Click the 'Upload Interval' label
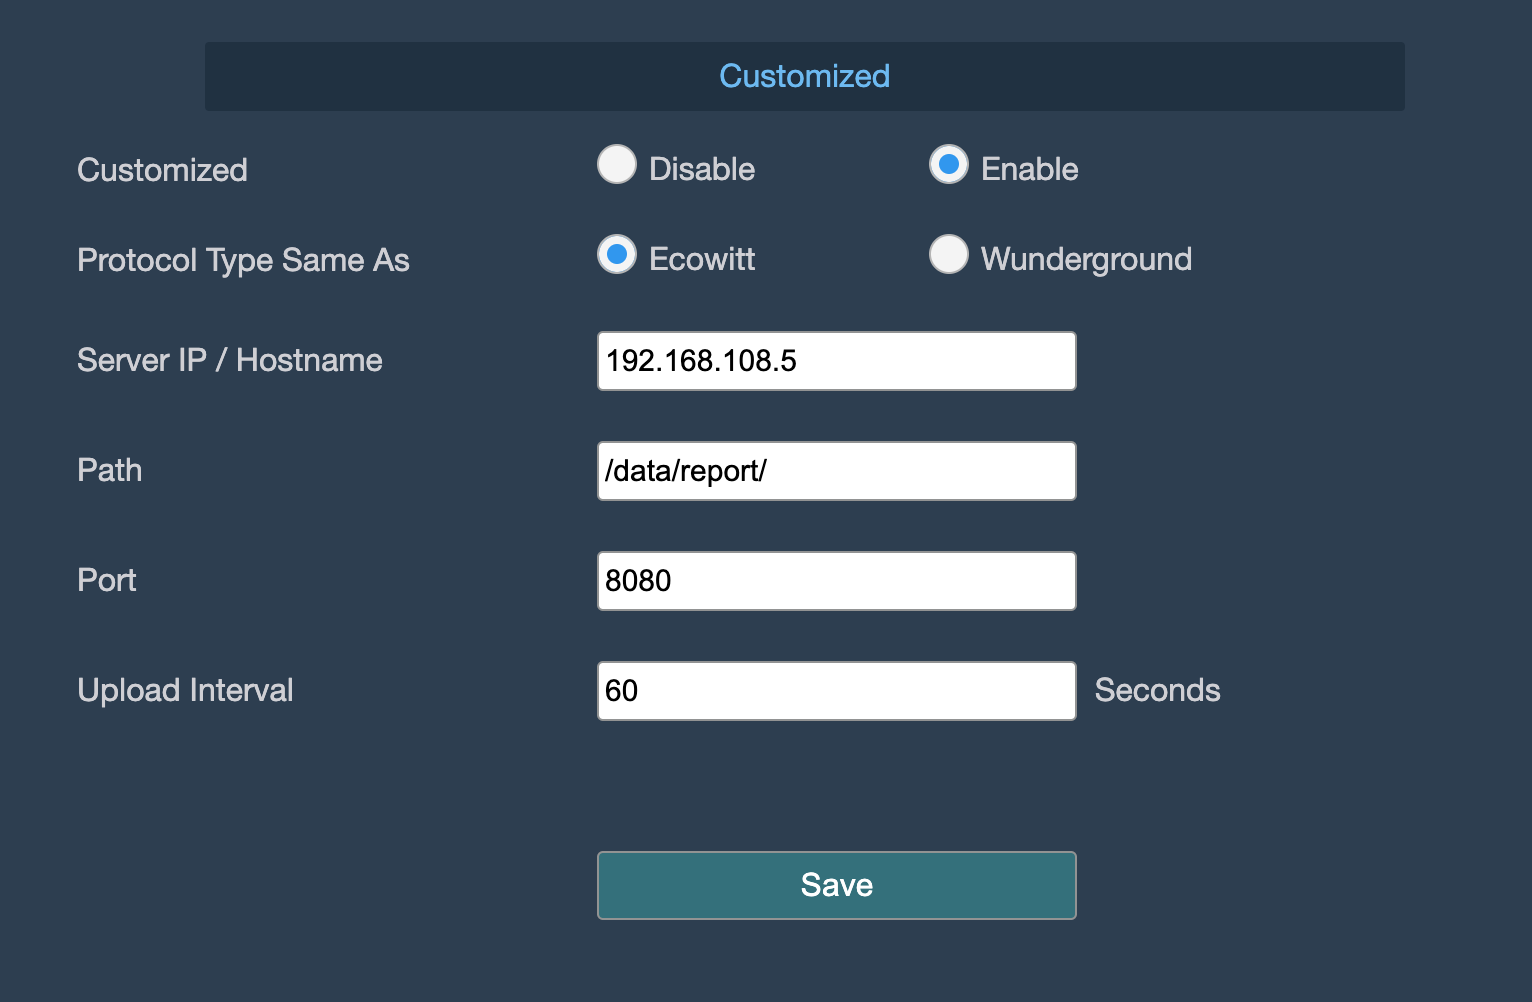Viewport: 1532px width, 1002px height. [185, 690]
